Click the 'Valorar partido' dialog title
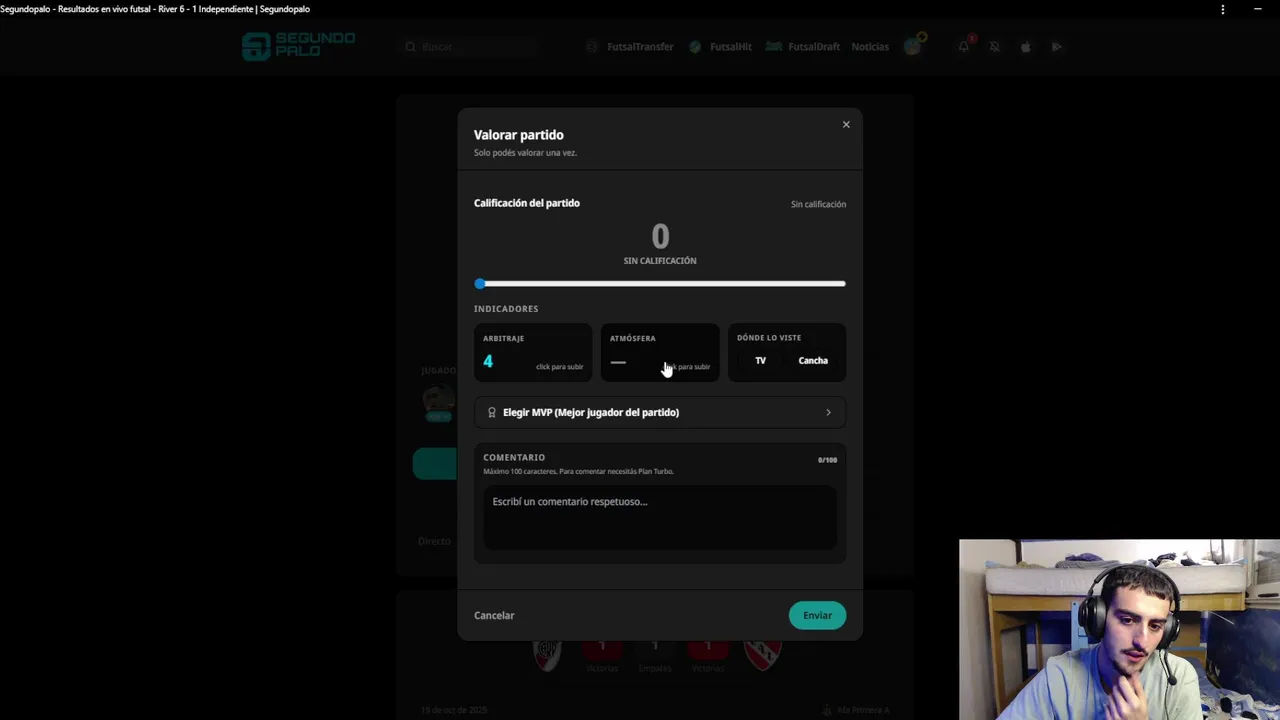The height and width of the screenshot is (720, 1280). click(519, 135)
